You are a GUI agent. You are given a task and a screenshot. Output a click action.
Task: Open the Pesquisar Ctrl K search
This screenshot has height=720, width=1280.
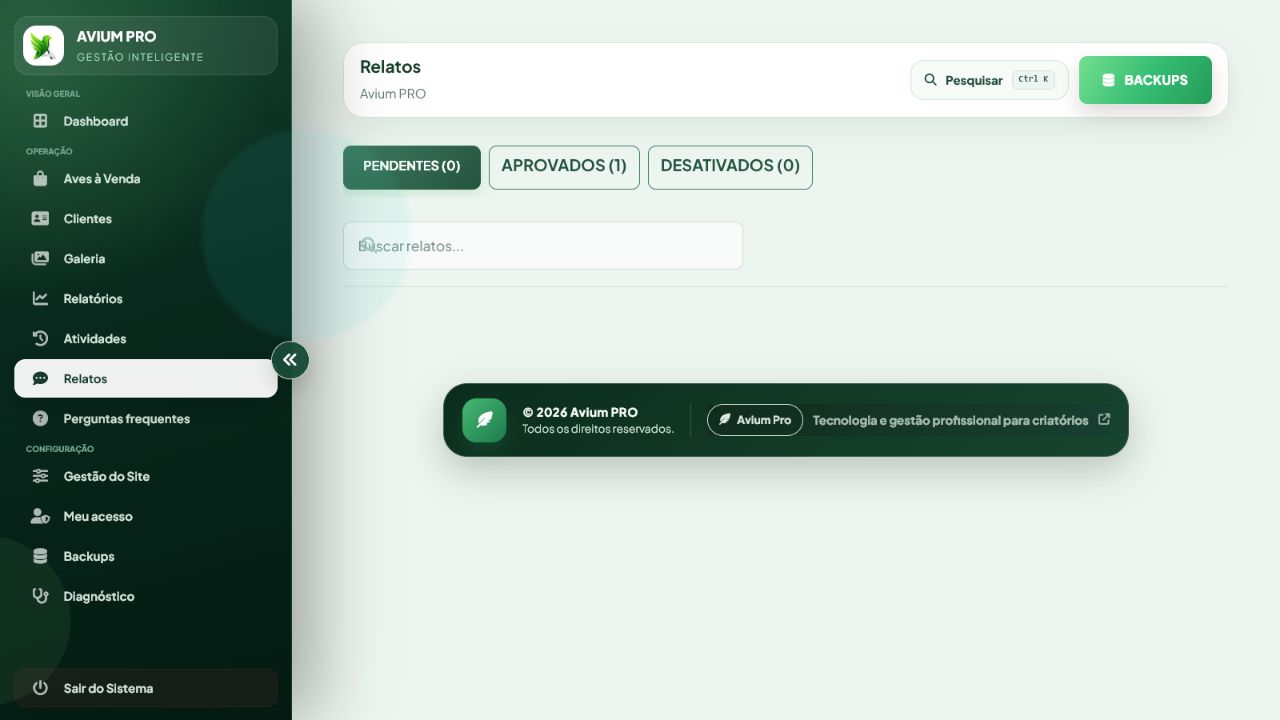click(989, 80)
